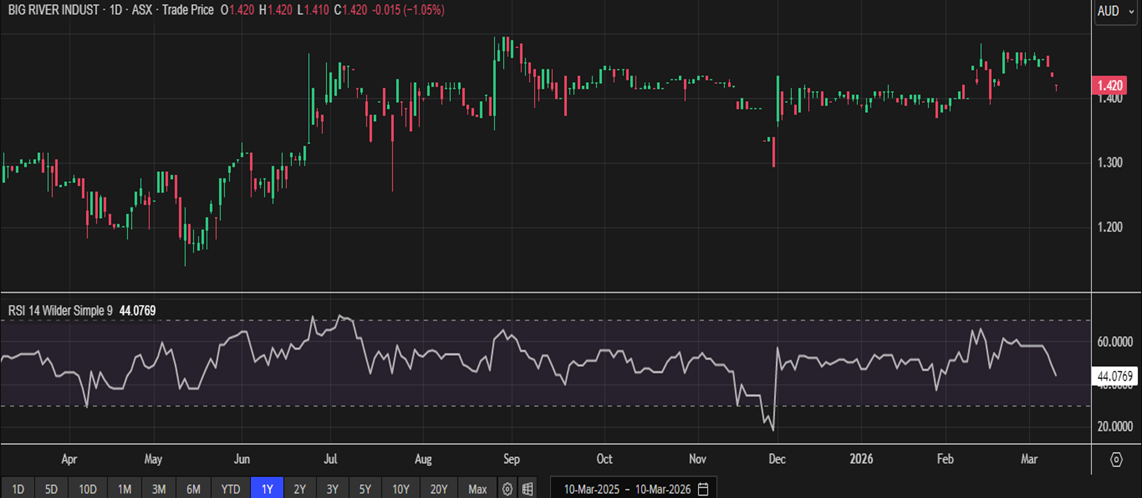Select the 10Y time range
Image resolution: width=1142 pixels, height=498 pixels.
401,489
